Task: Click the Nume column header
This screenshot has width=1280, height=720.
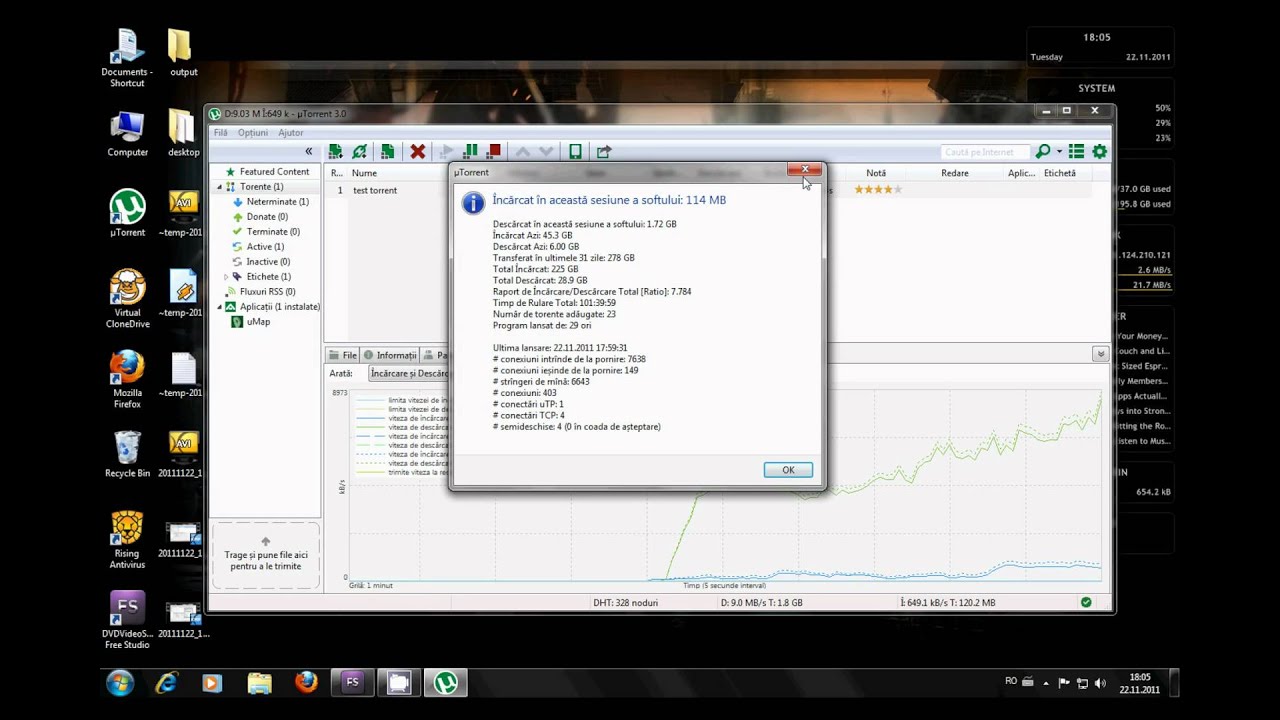Action: 364,173
